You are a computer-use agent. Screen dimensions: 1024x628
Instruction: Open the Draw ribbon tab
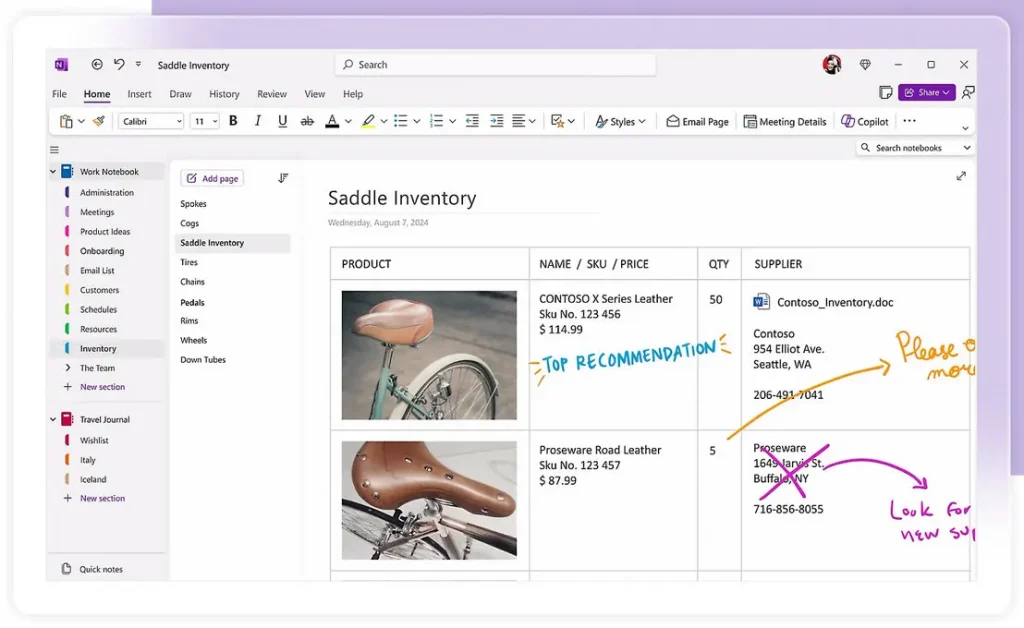point(180,94)
